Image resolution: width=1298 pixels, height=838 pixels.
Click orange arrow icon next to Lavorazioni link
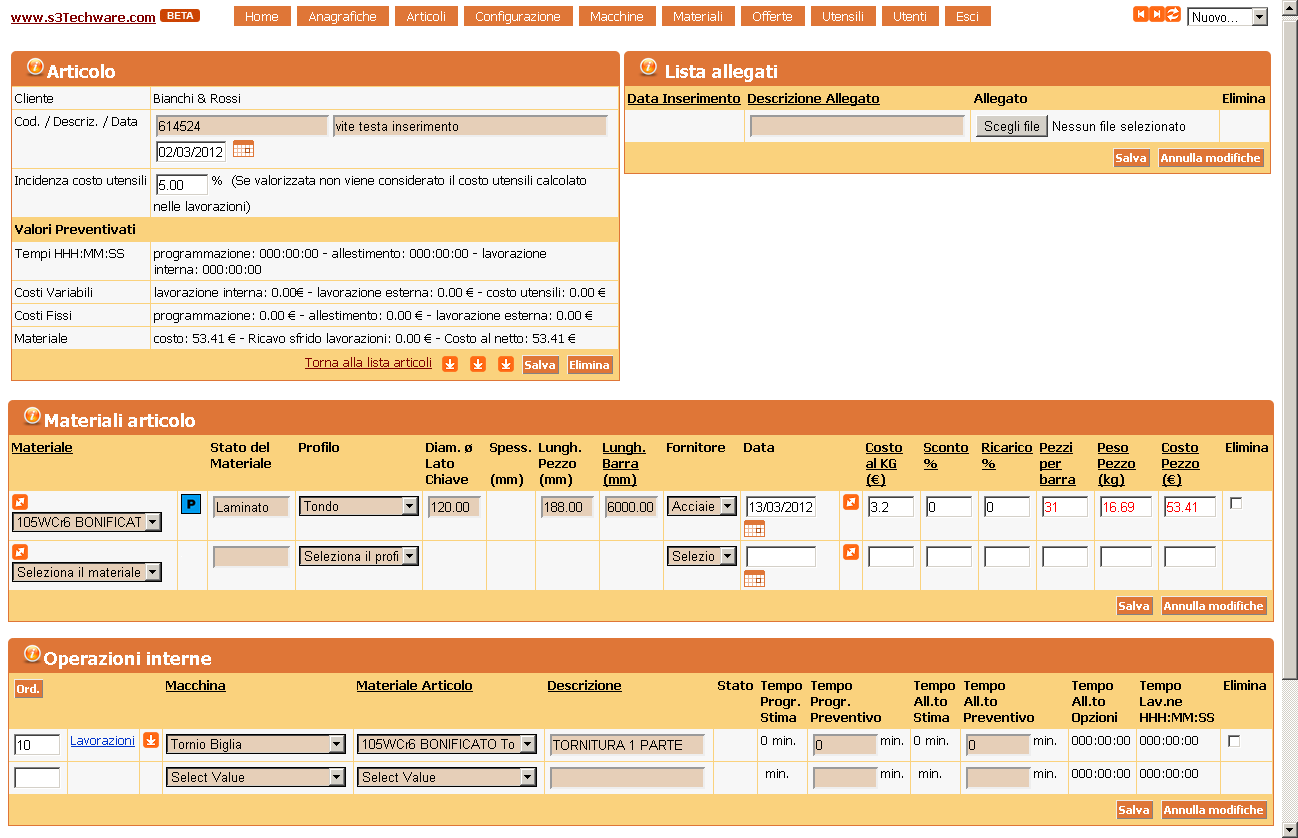tap(151, 740)
